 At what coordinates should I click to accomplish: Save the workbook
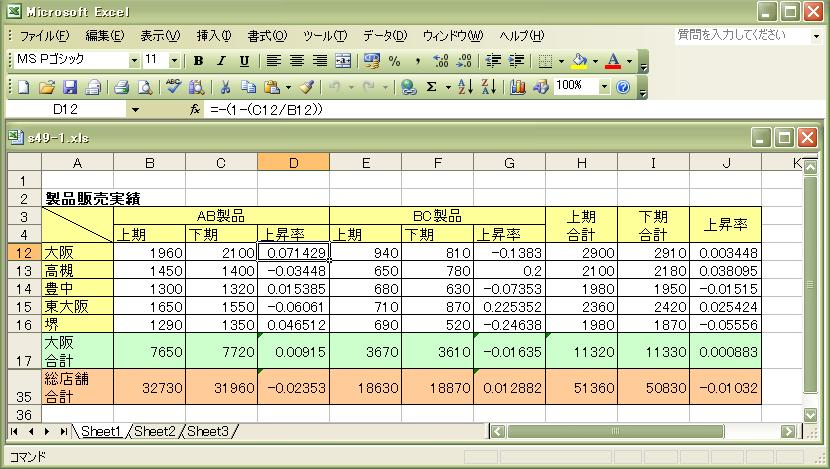tap(70, 87)
